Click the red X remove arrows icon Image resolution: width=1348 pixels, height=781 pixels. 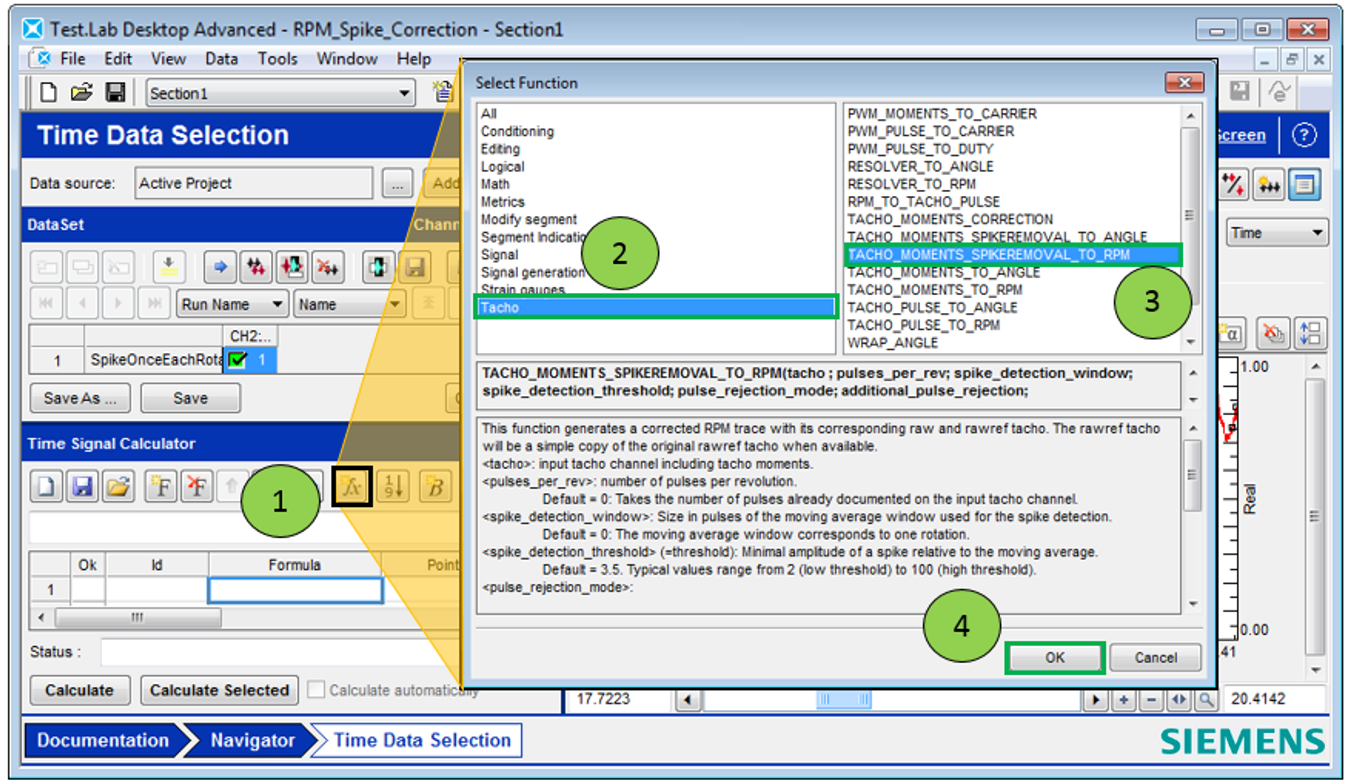pos(326,266)
